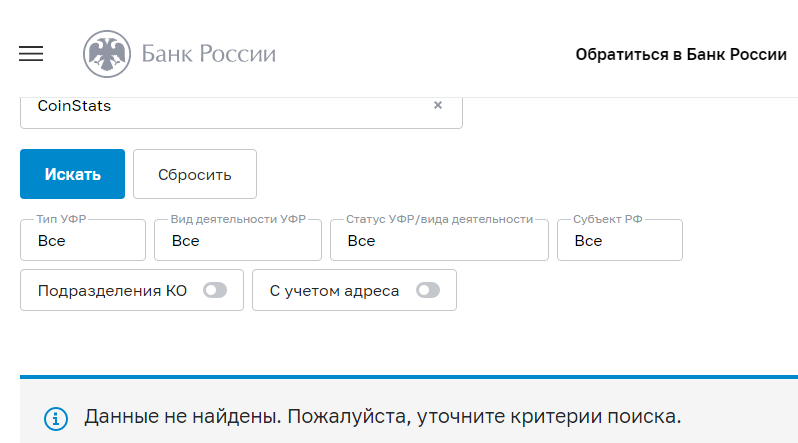This screenshot has width=798, height=443.
Task: Enable the С учетом адреса switch
Action: tap(428, 291)
